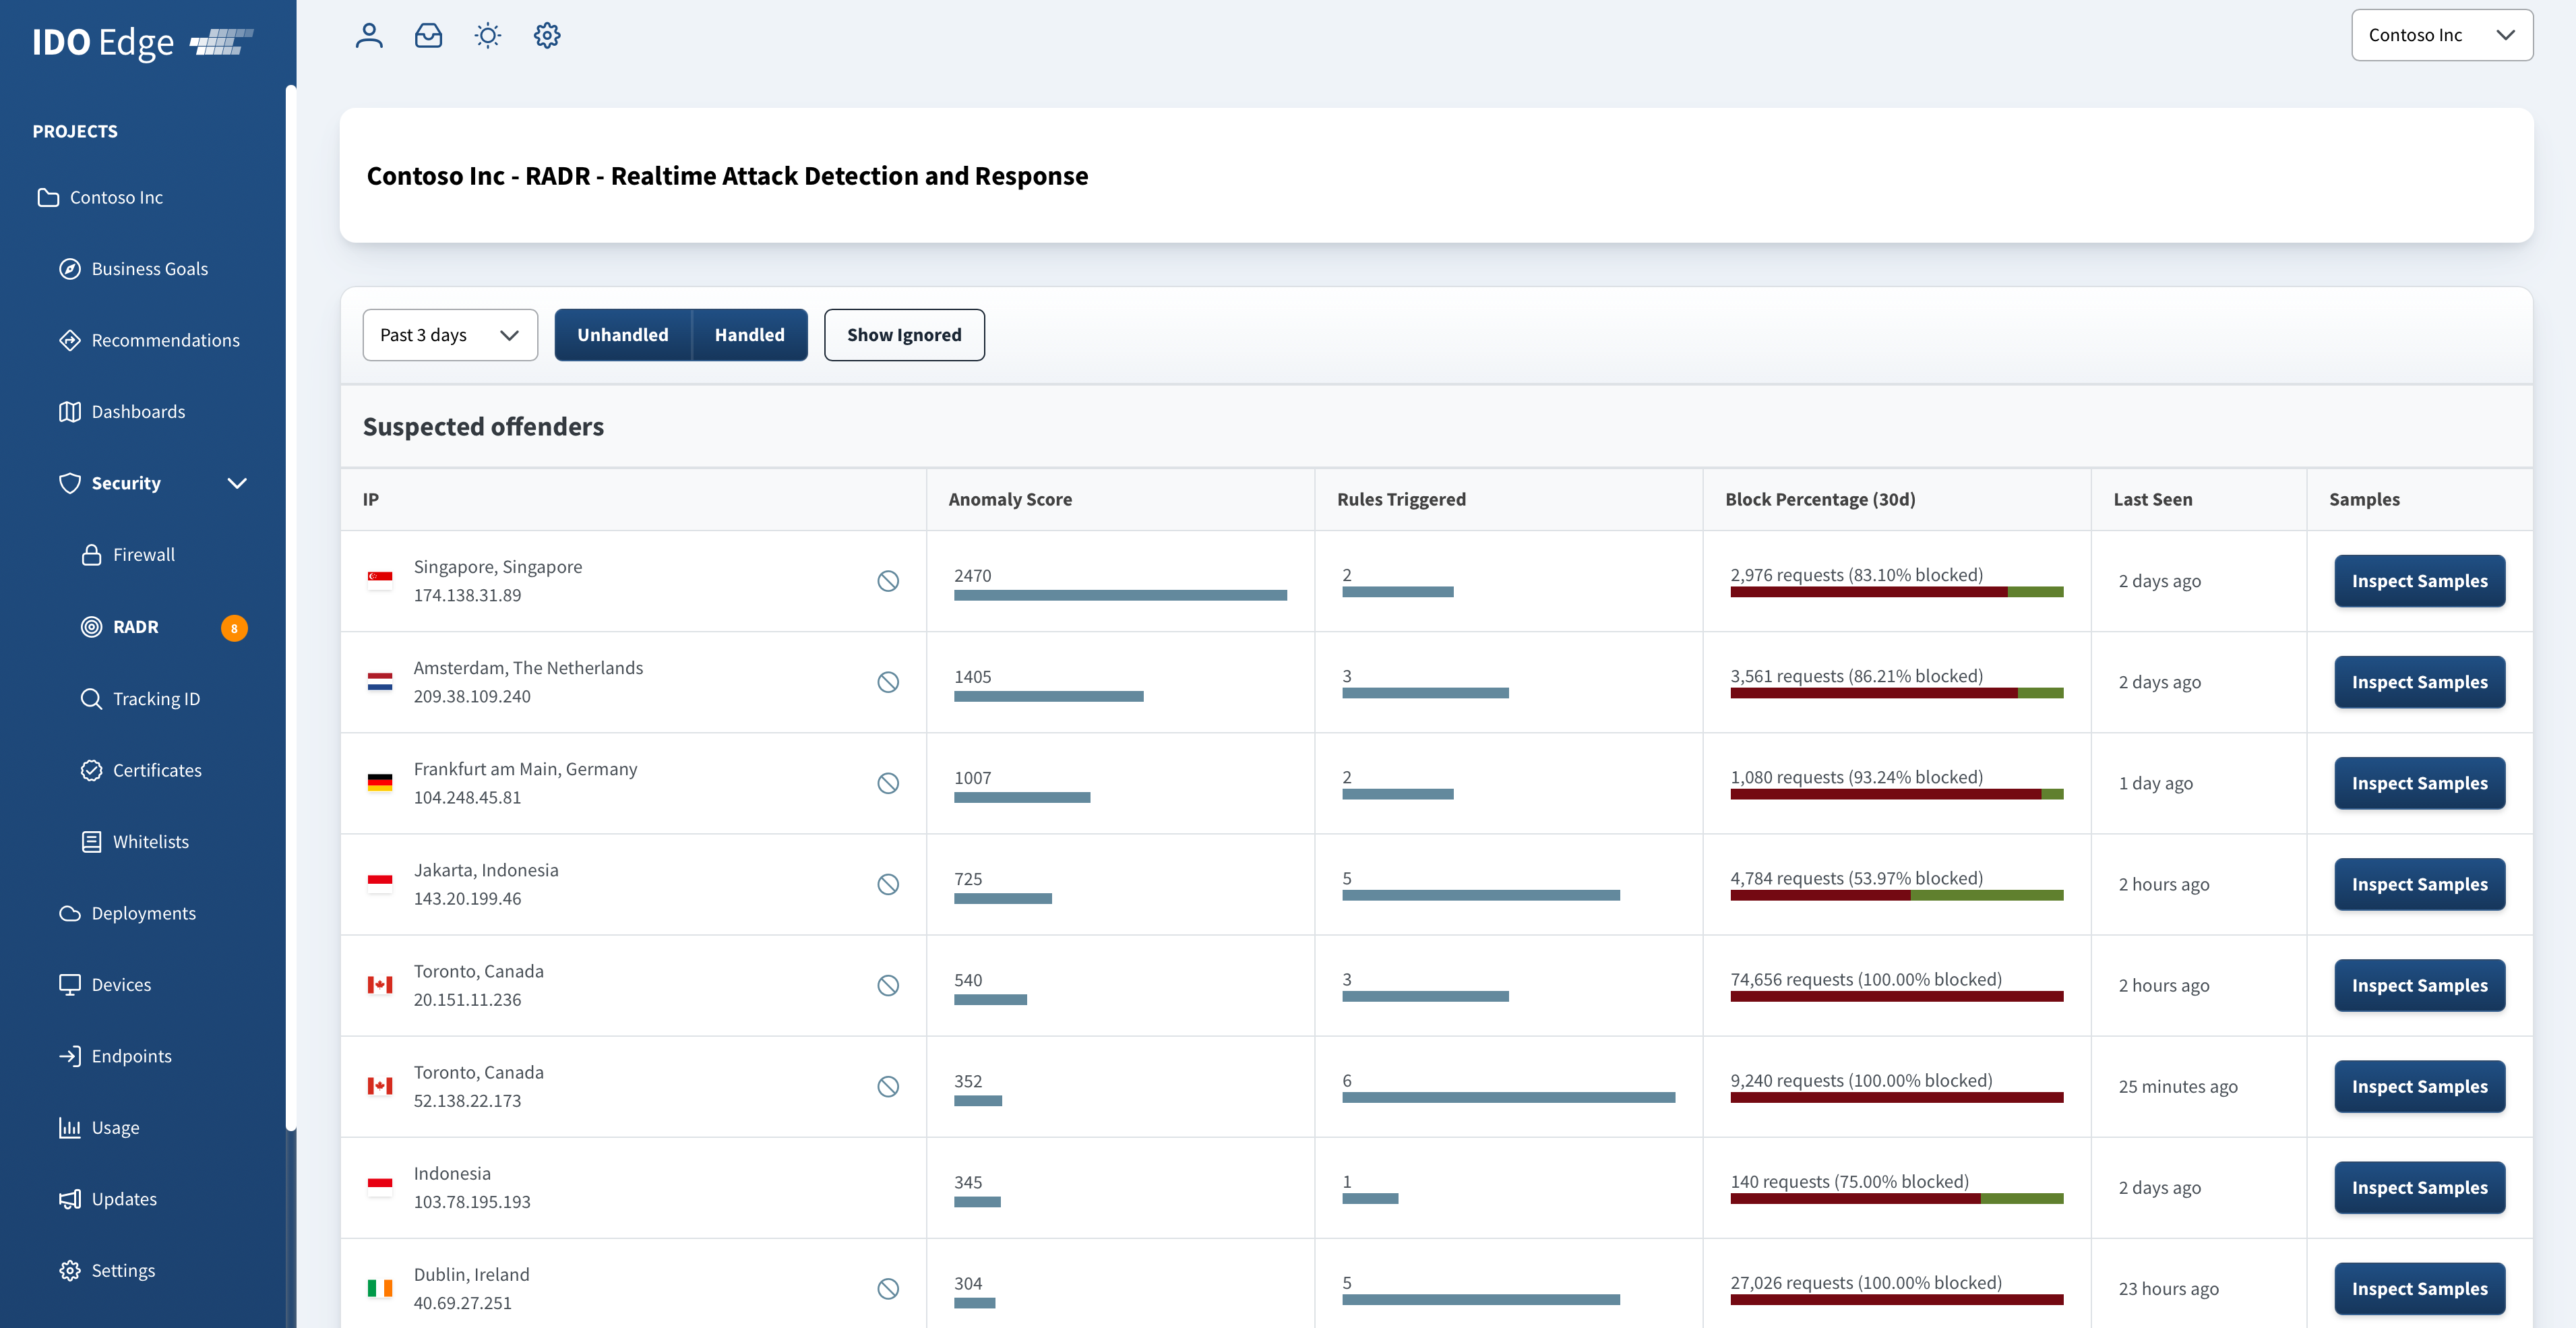Toggle light theme sun icon

coord(487,36)
